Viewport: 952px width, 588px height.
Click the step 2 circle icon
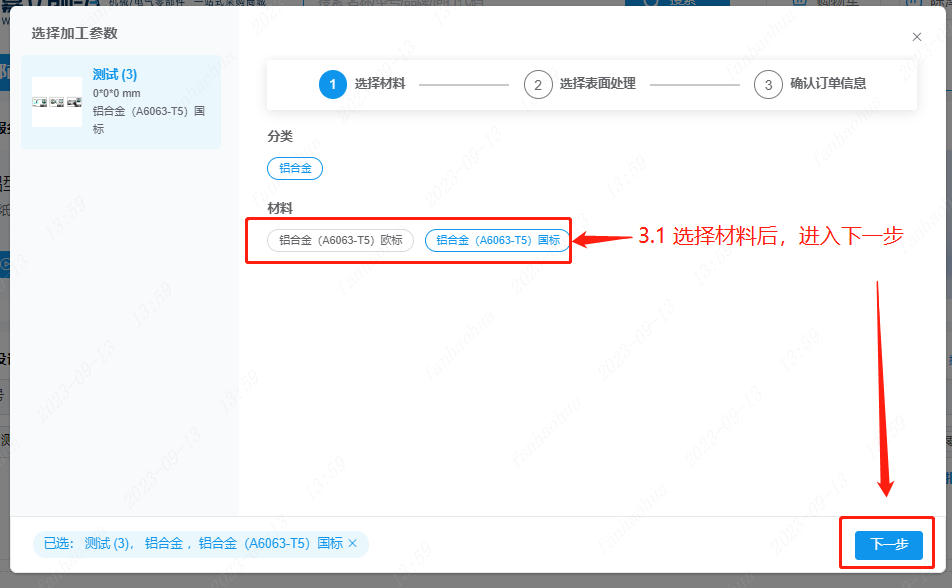538,85
